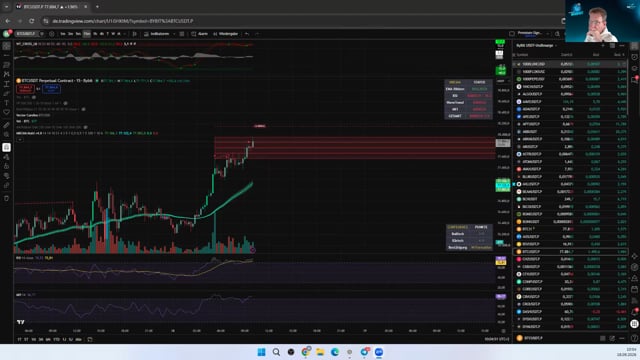Viewport: 640px width, 360px height.
Task: Select the crosshair cursor tool
Action: pyautogui.click(x=7, y=46)
